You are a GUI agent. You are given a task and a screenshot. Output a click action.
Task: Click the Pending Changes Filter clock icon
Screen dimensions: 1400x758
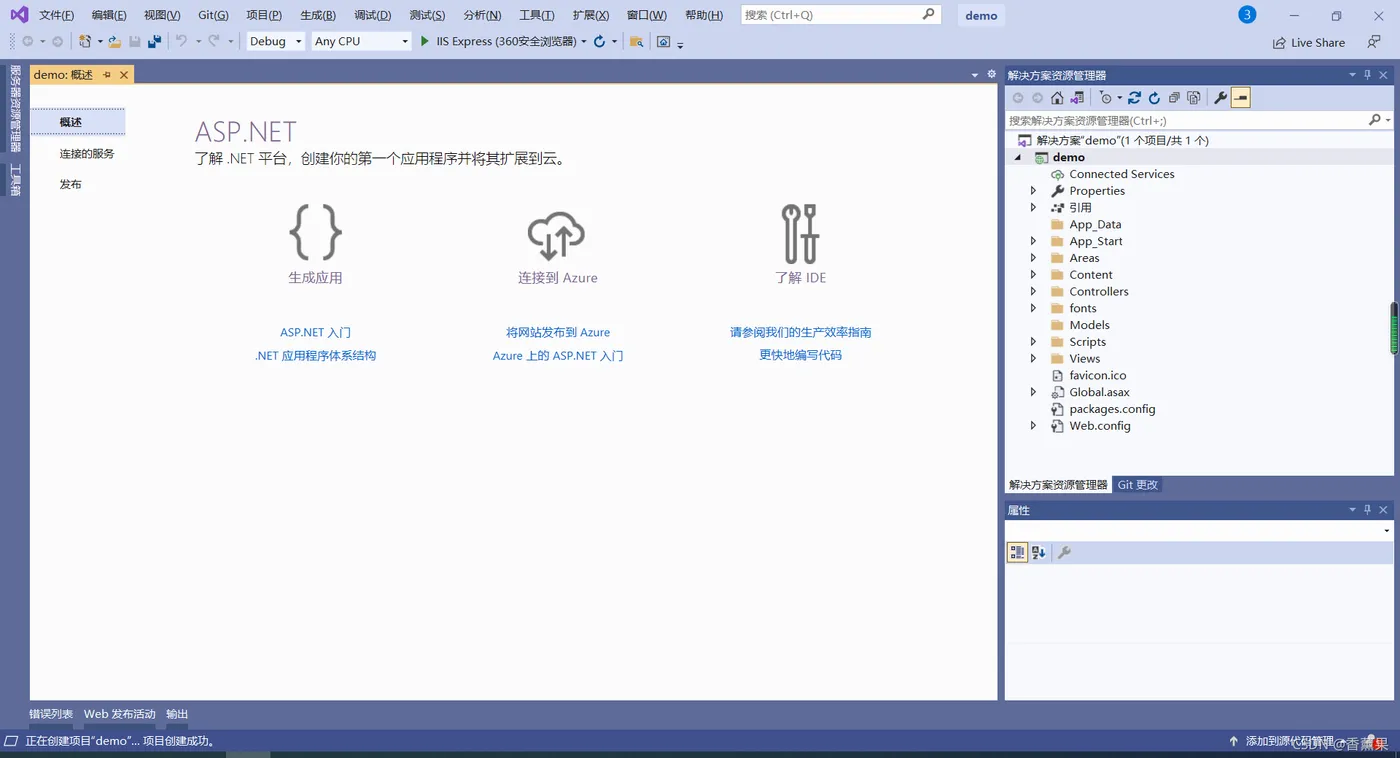coord(1106,98)
